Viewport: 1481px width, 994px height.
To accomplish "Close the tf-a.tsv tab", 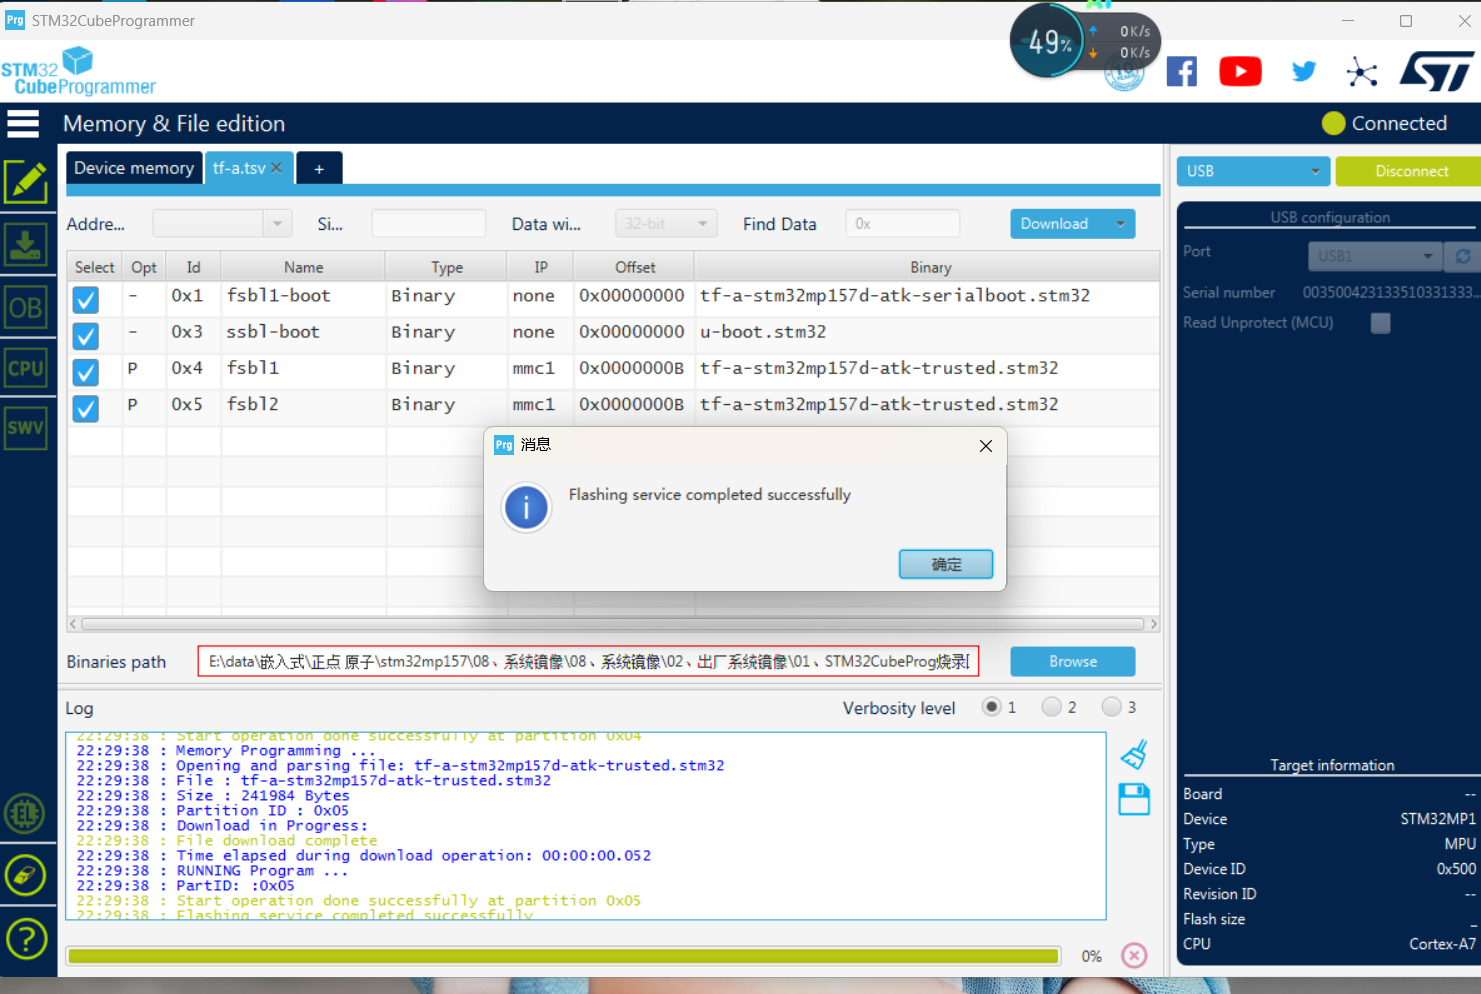I will pyautogui.click(x=277, y=168).
